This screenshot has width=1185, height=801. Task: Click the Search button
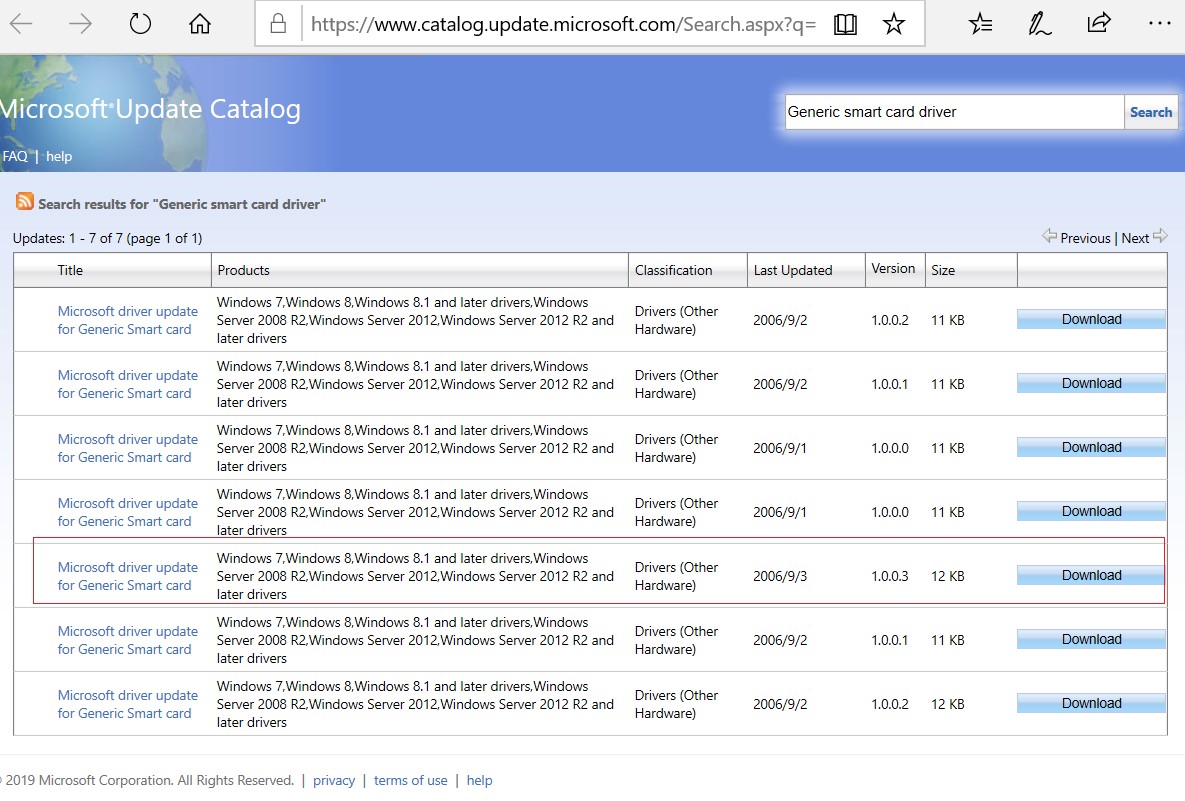(1151, 112)
